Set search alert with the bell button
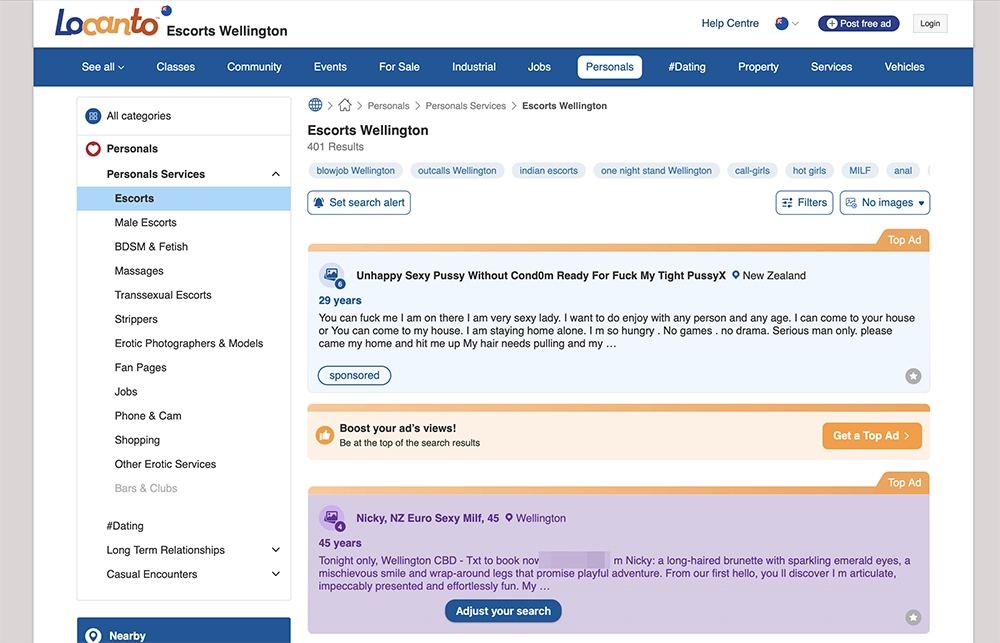Screen dimensions: 1000x643 click(359, 202)
